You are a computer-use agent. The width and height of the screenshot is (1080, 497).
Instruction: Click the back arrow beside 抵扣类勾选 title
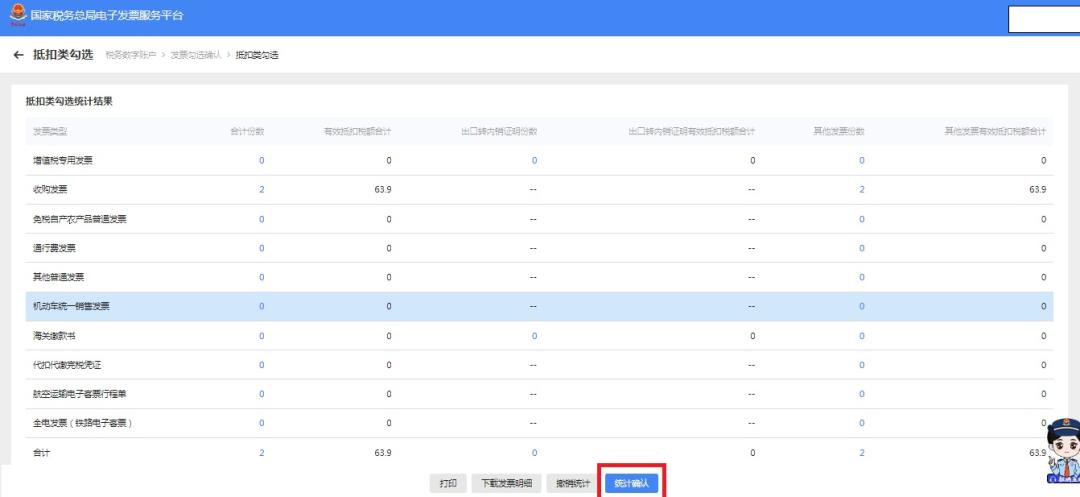point(18,54)
